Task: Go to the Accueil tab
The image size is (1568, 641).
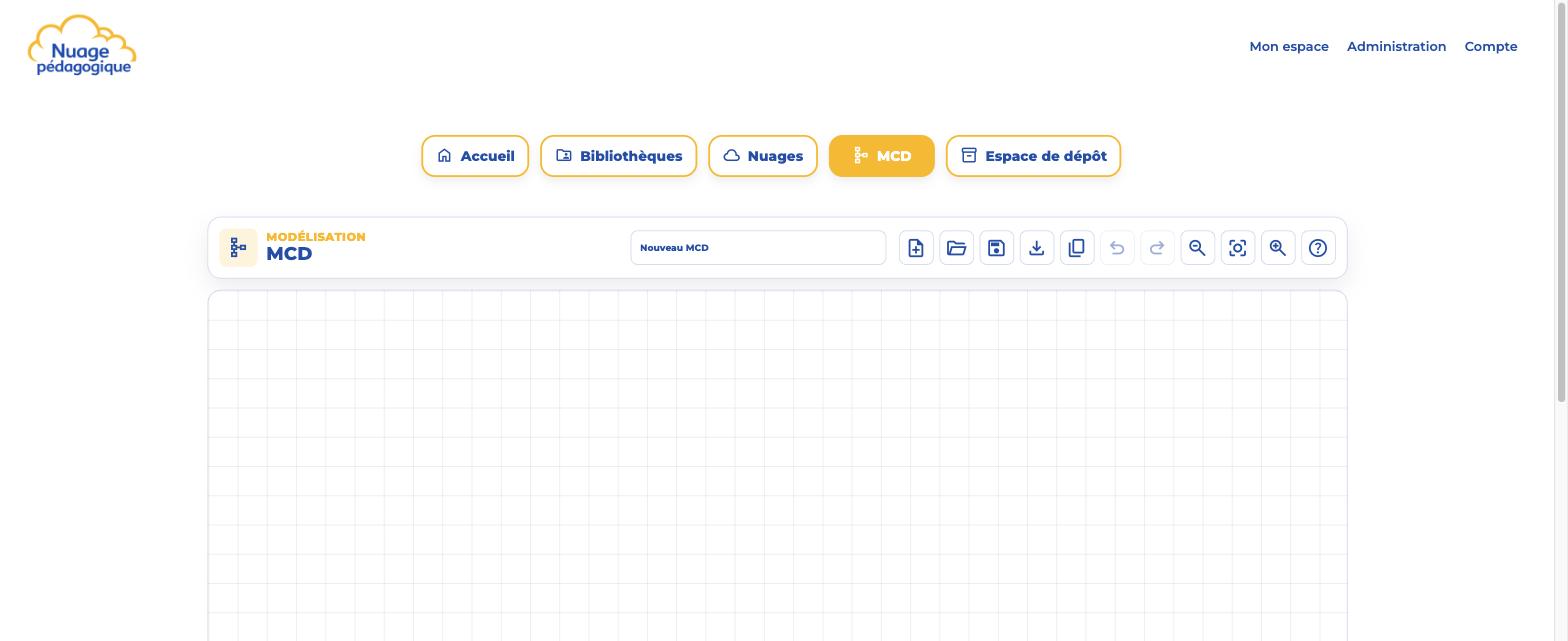Action: pos(475,156)
